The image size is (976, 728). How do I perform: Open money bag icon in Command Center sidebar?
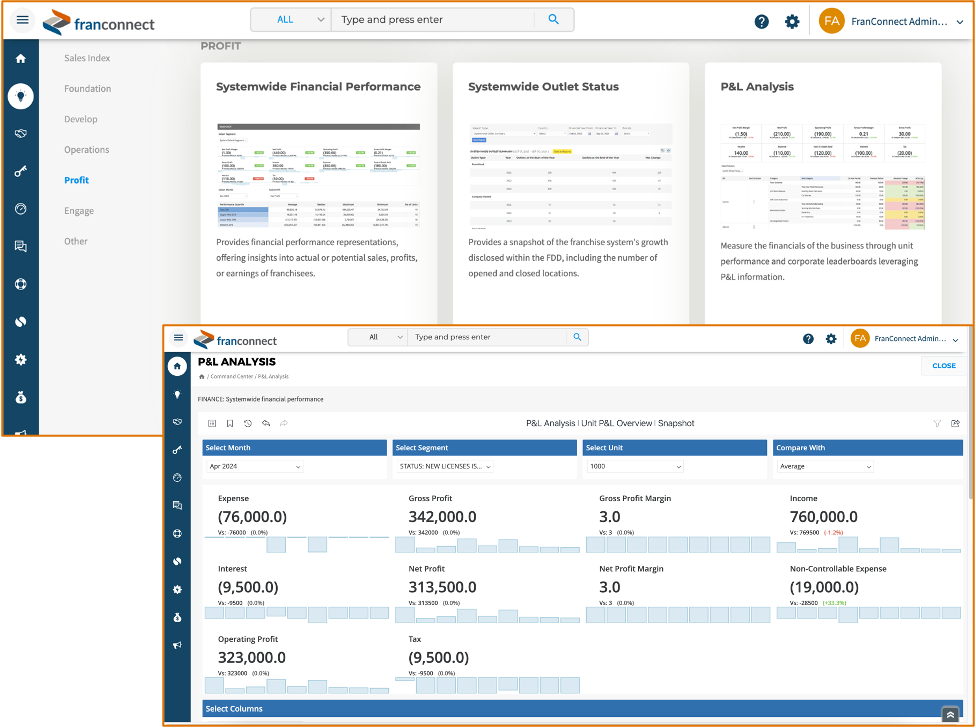[21, 398]
